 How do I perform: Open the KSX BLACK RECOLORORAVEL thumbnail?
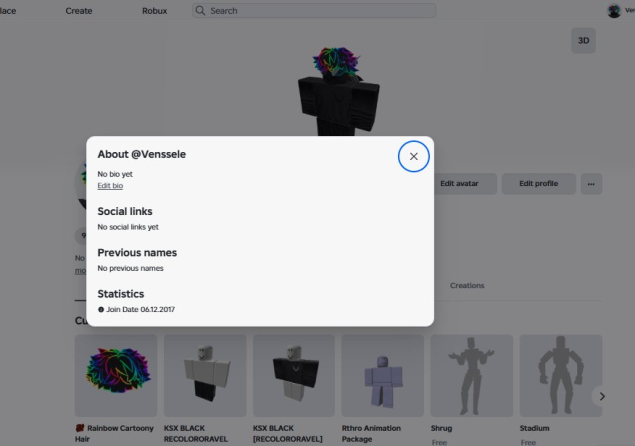[x=205, y=376]
